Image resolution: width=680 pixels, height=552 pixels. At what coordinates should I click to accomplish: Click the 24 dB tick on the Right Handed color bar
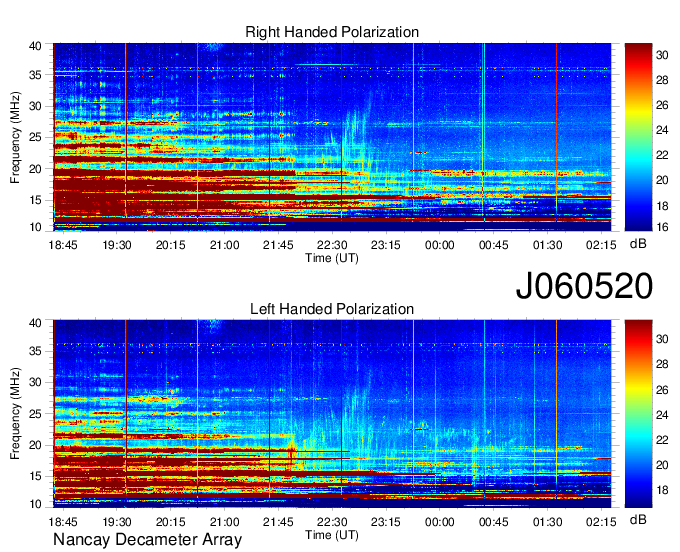[662, 130]
